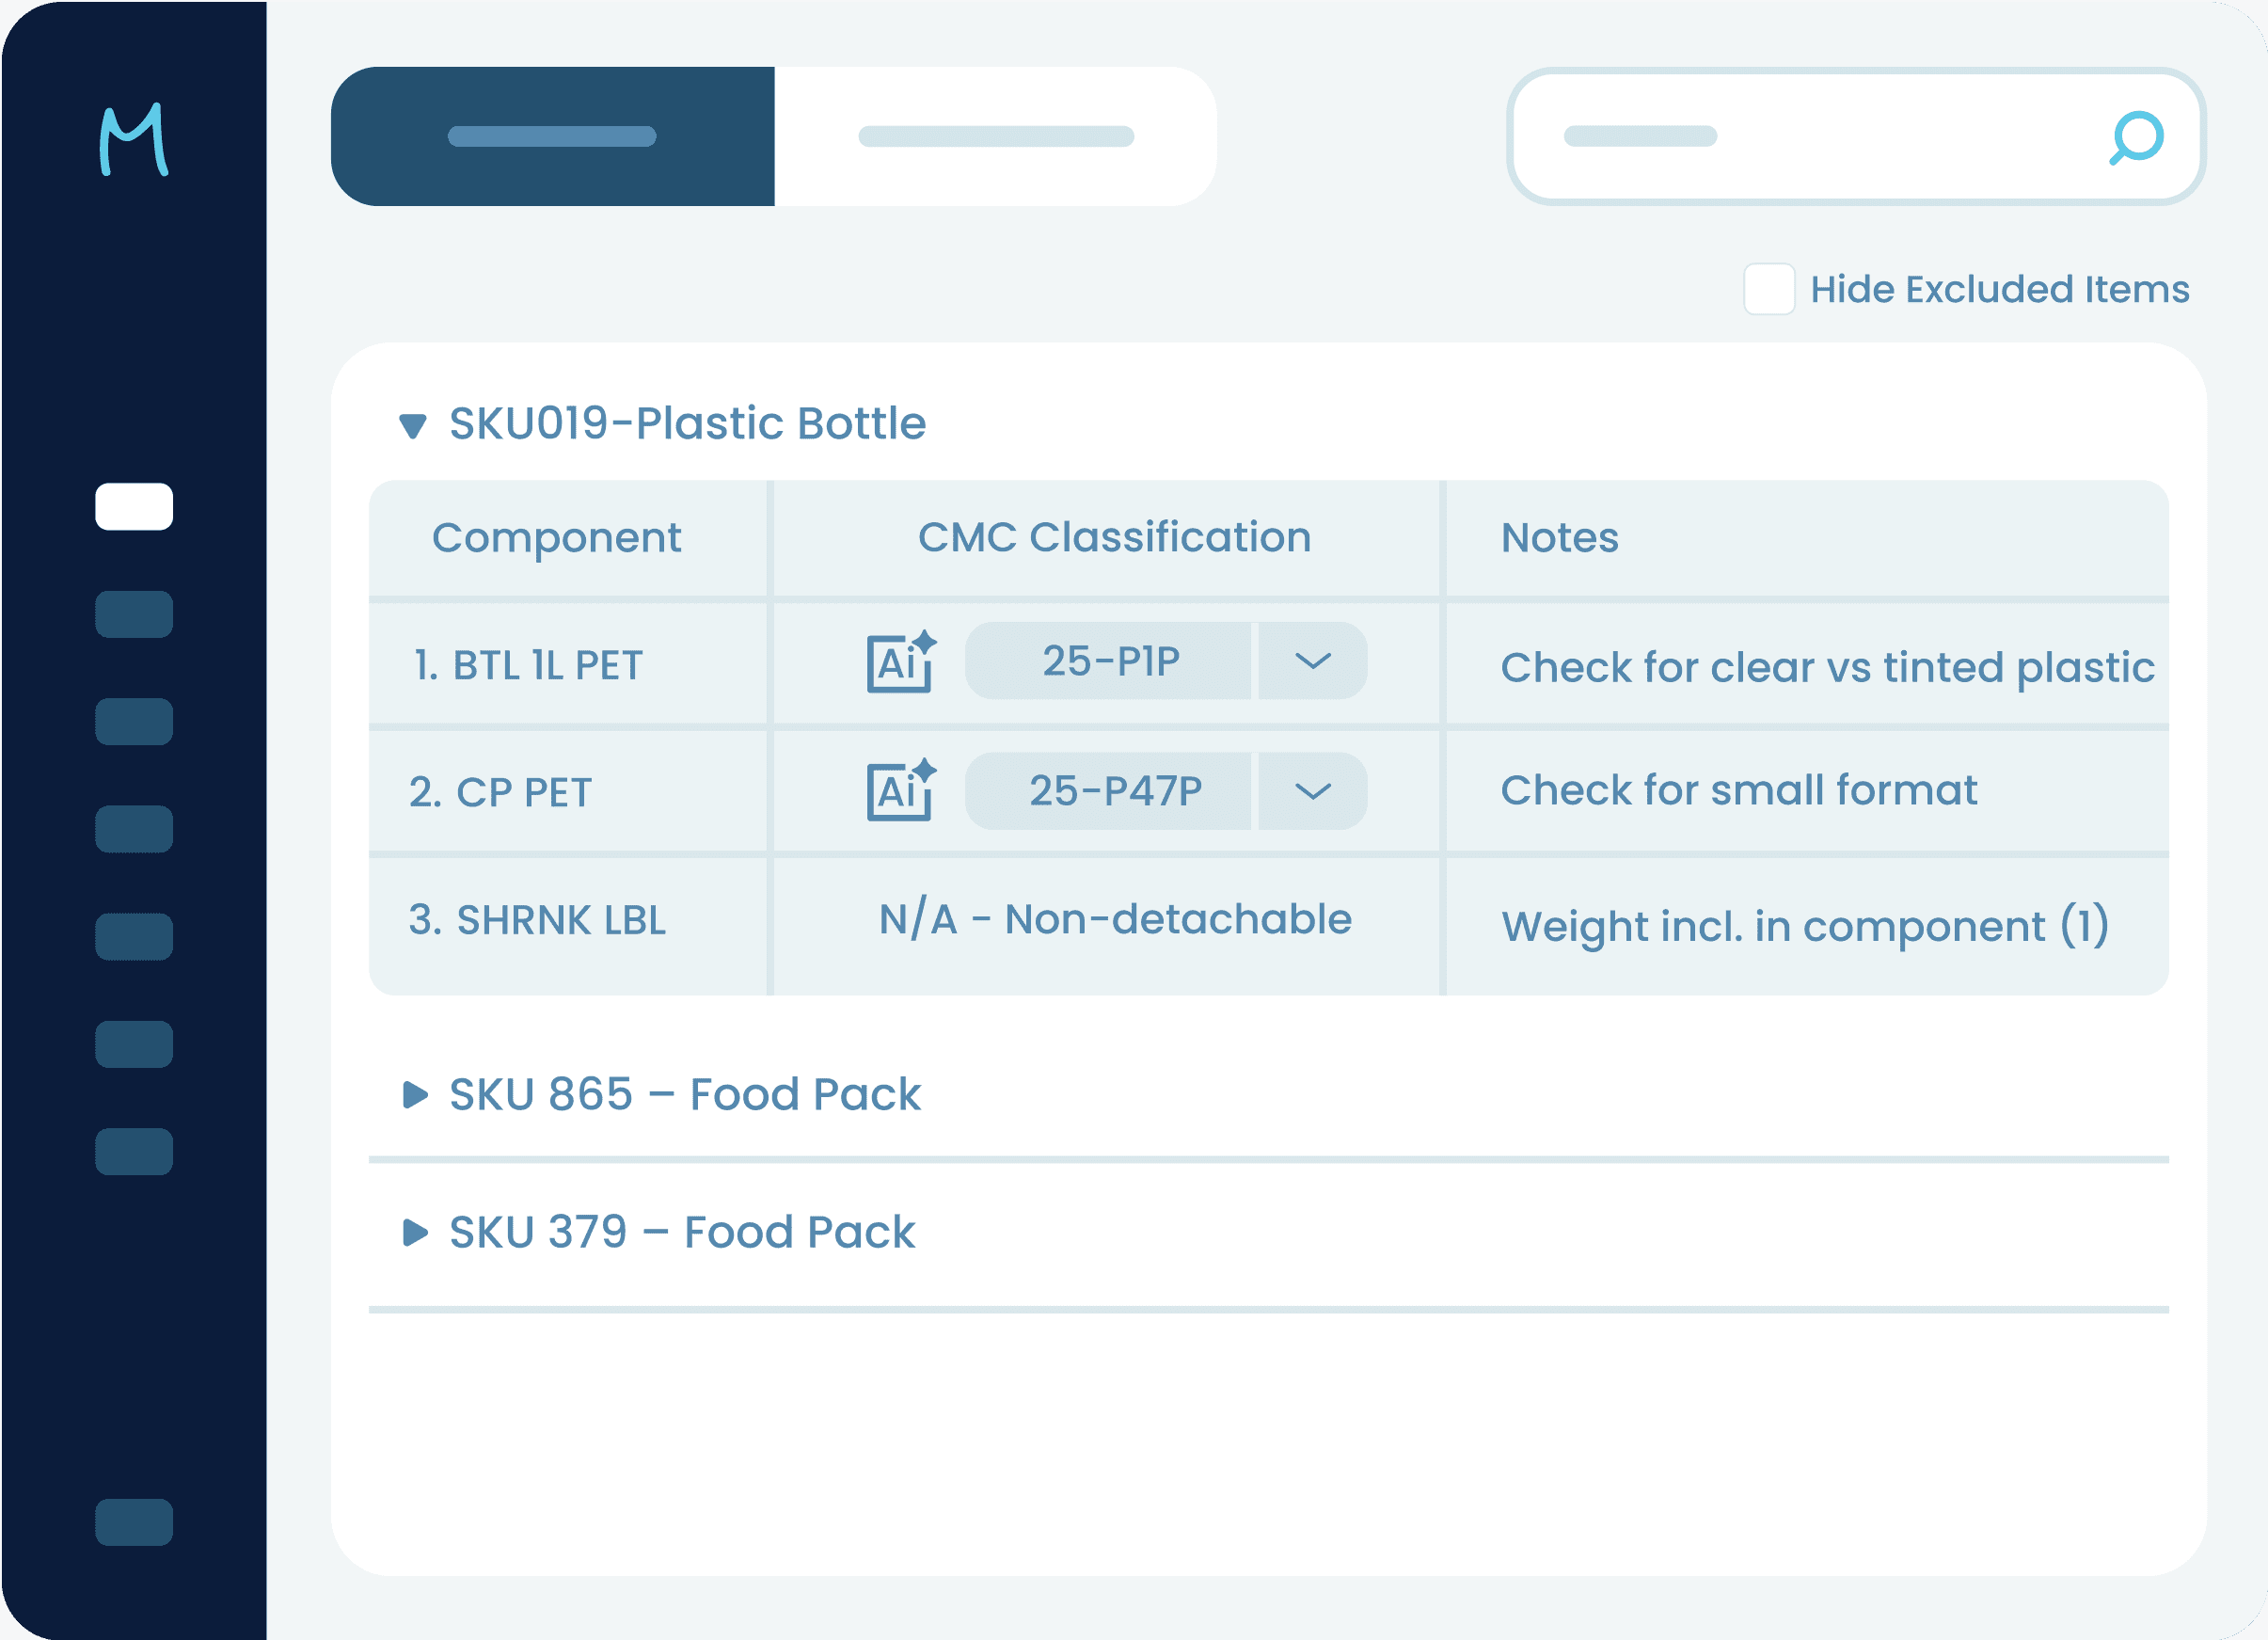The image size is (2268, 1640).
Task: Click the 'Hide Excluded Items' label text
Action: [2000, 289]
